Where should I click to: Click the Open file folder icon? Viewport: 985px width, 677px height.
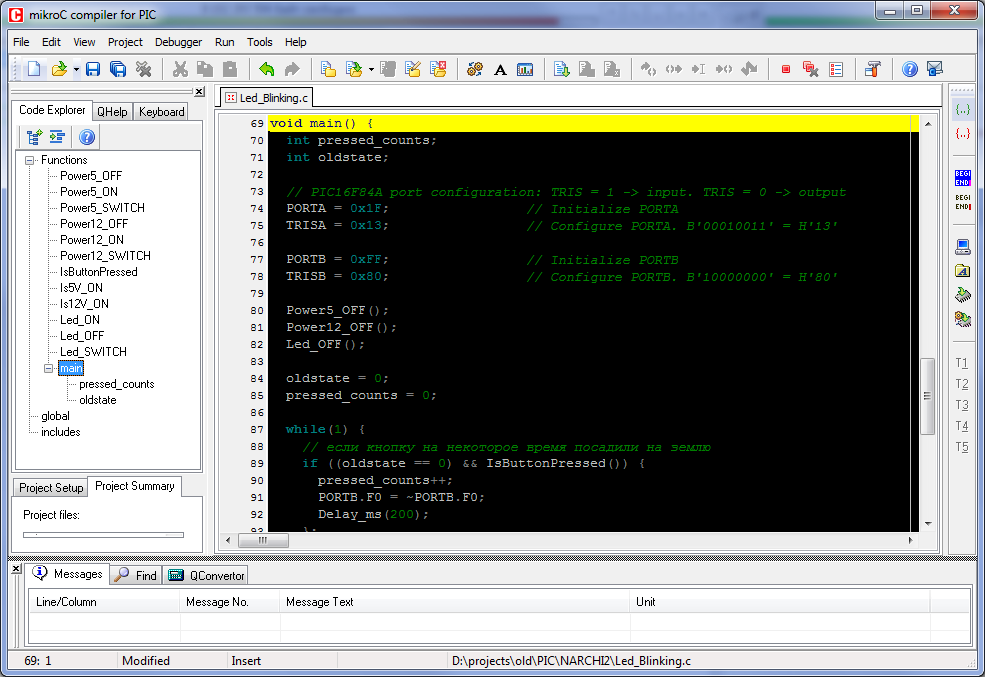59,69
